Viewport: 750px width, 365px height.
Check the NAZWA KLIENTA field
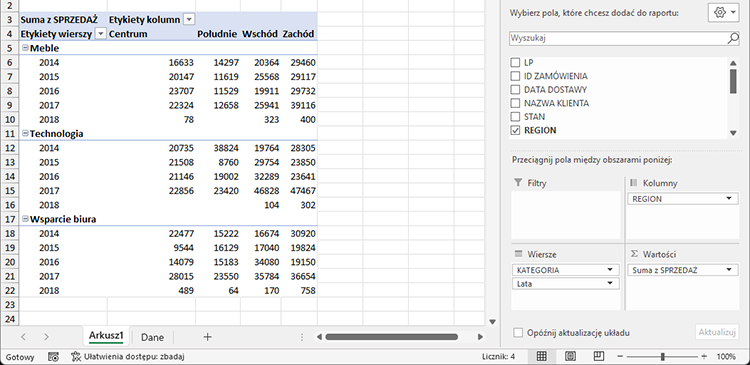pyautogui.click(x=515, y=103)
